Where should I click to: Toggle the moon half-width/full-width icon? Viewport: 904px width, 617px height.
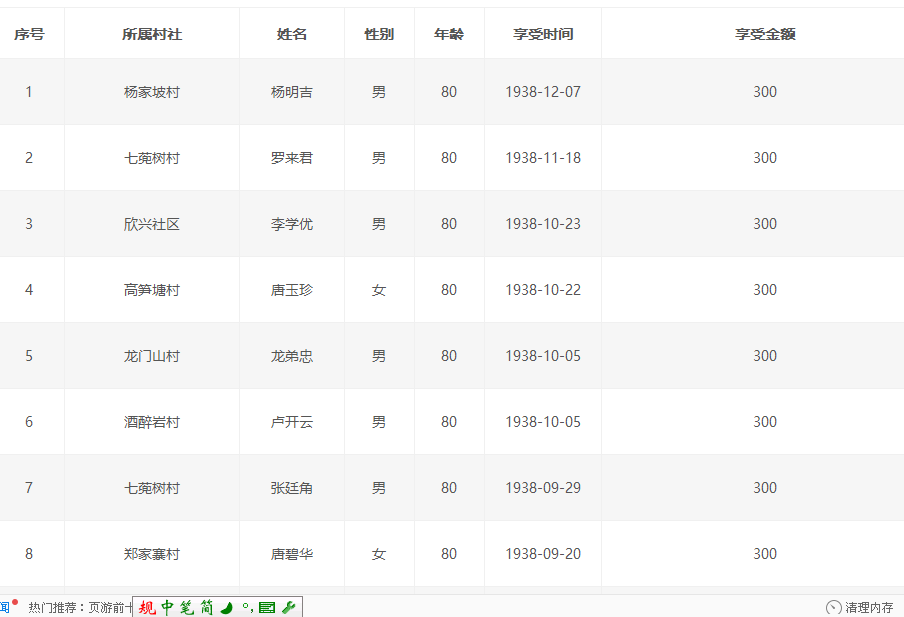(x=227, y=607)
